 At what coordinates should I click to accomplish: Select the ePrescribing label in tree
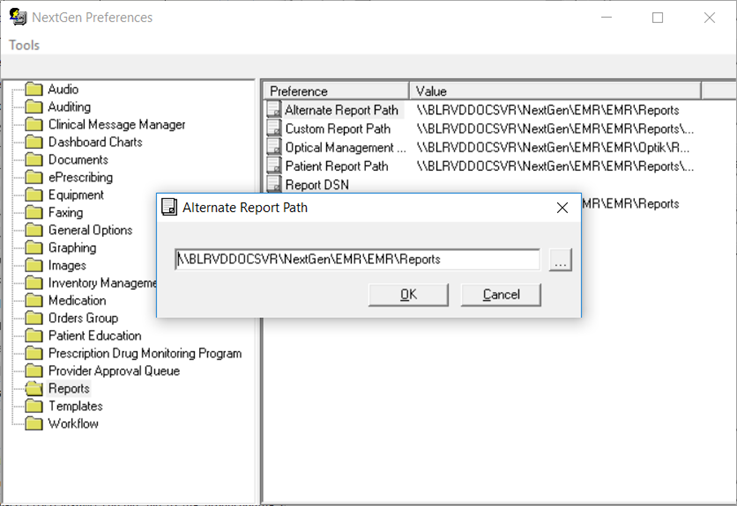click(x=80, y=177)
